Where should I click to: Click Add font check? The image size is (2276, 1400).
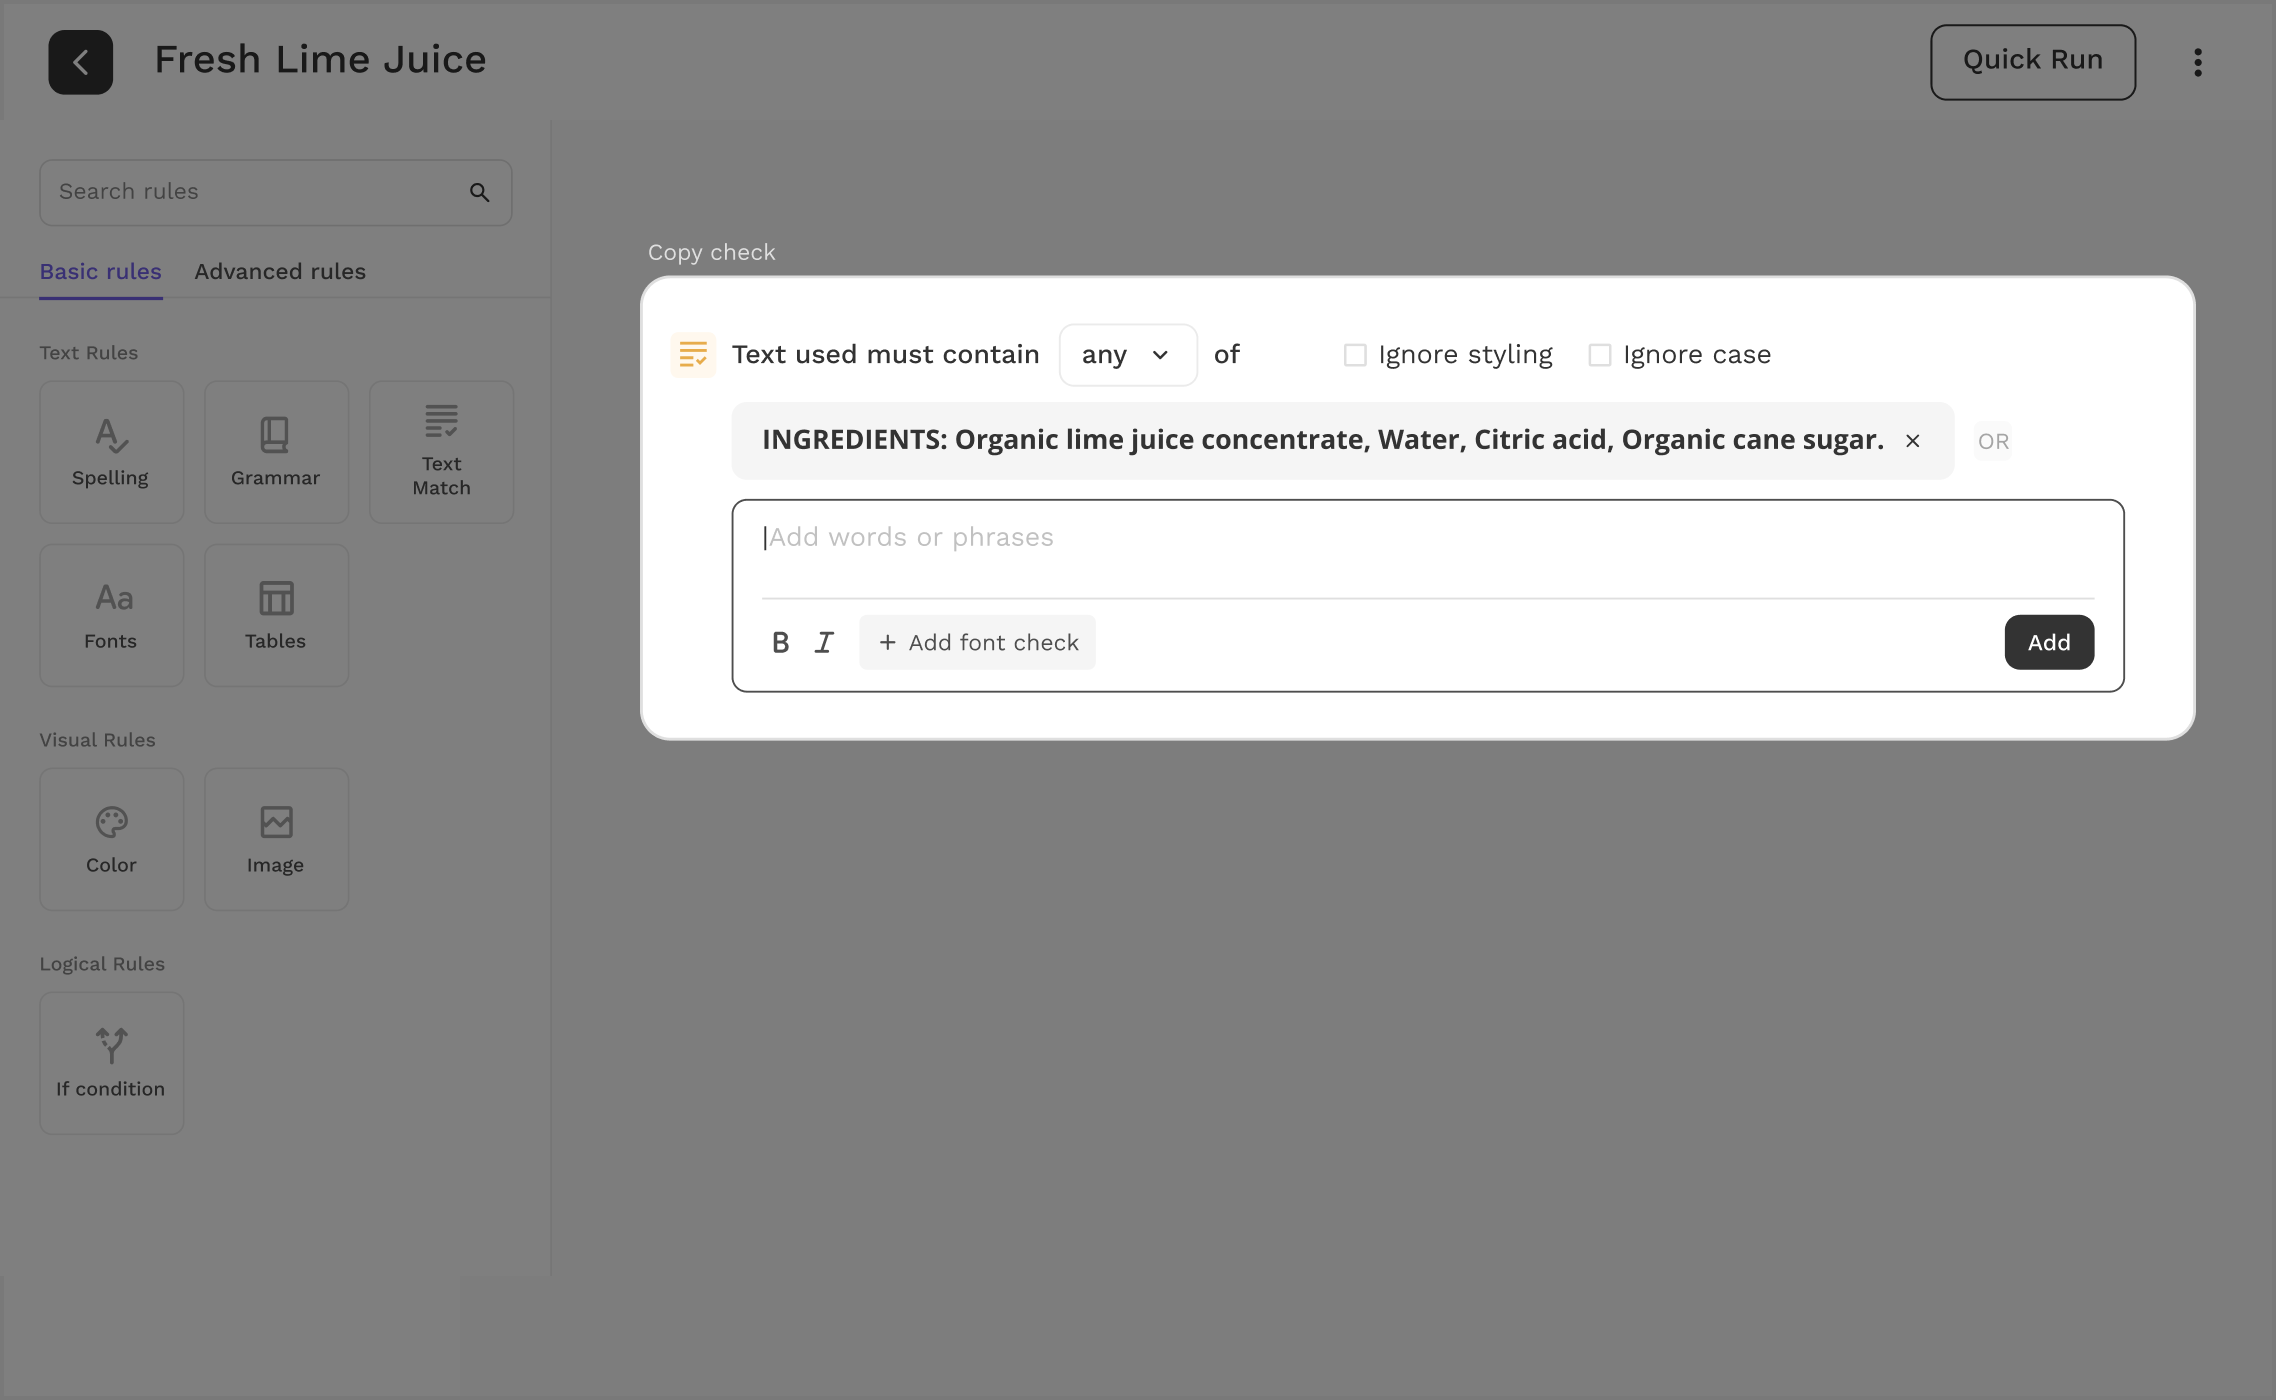(x=976, y=641)
